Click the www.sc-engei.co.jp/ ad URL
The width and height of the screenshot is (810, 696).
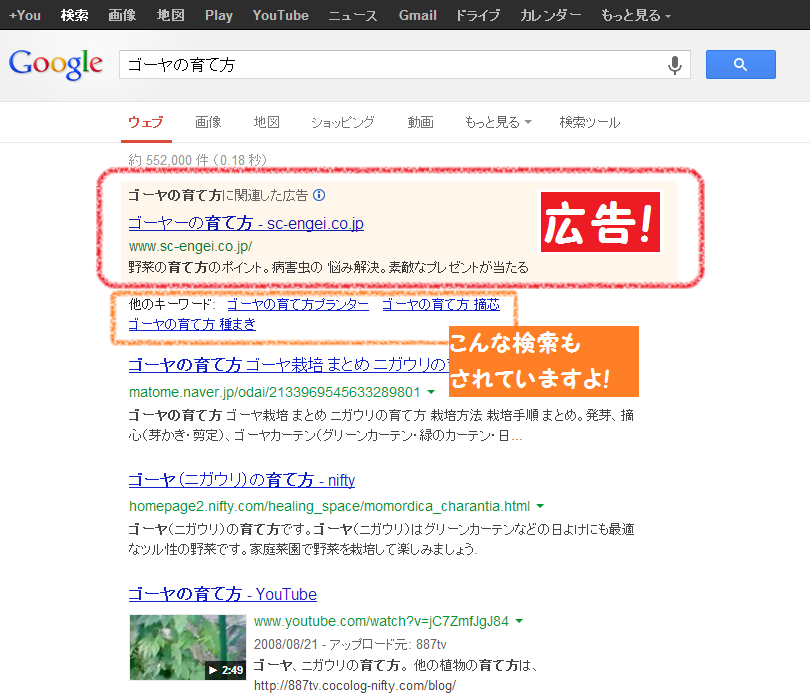tap(191, 246)
